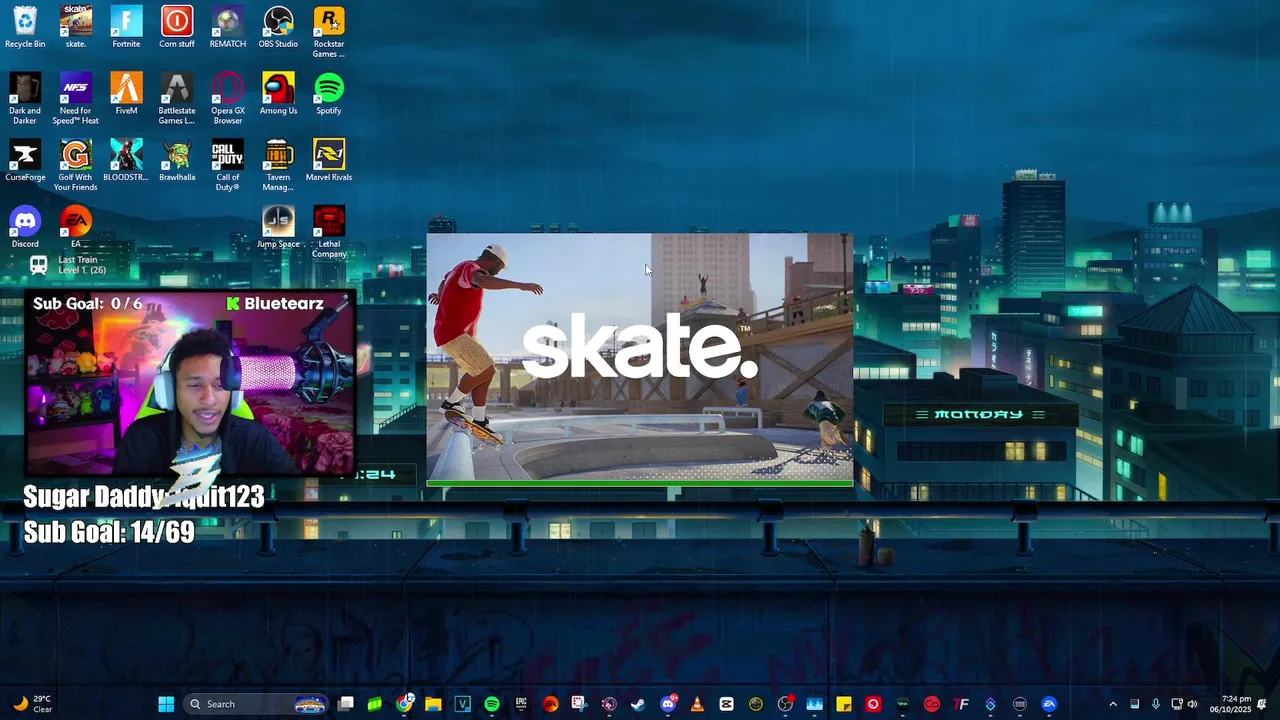Open the Fortnite desktop shortcut

point(126,27)
